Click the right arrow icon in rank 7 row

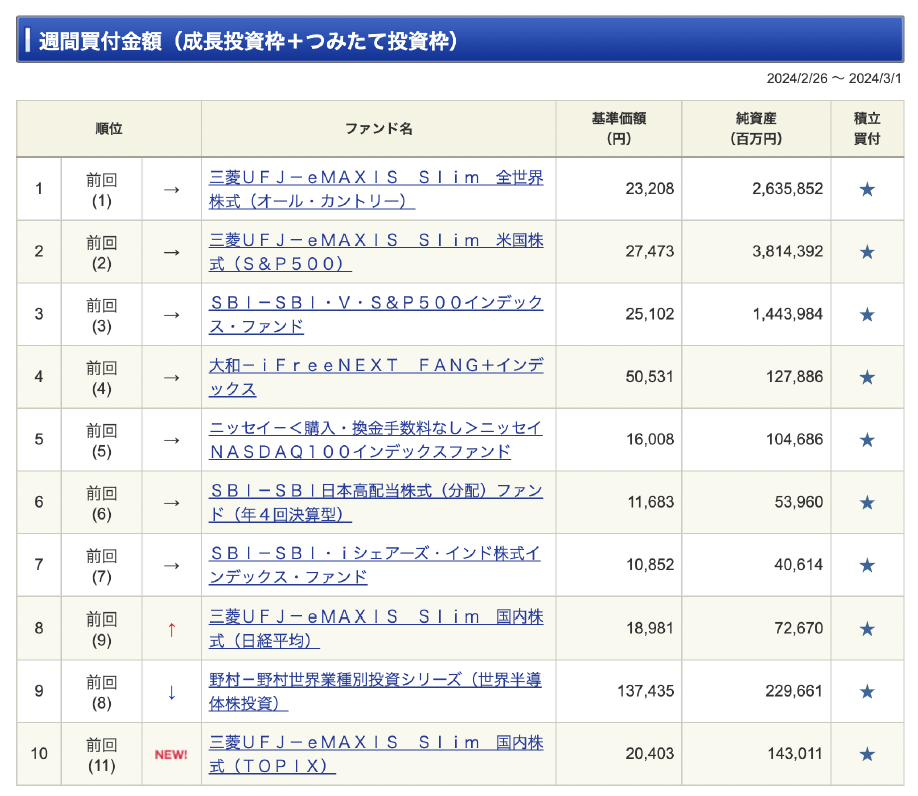(x=172, y=565)
